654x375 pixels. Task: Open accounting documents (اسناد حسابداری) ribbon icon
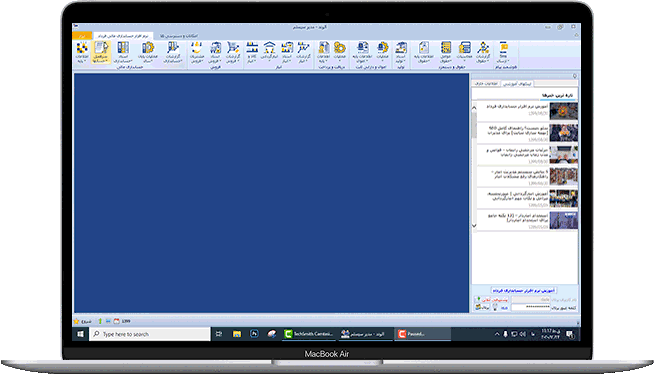coord(123,52)
